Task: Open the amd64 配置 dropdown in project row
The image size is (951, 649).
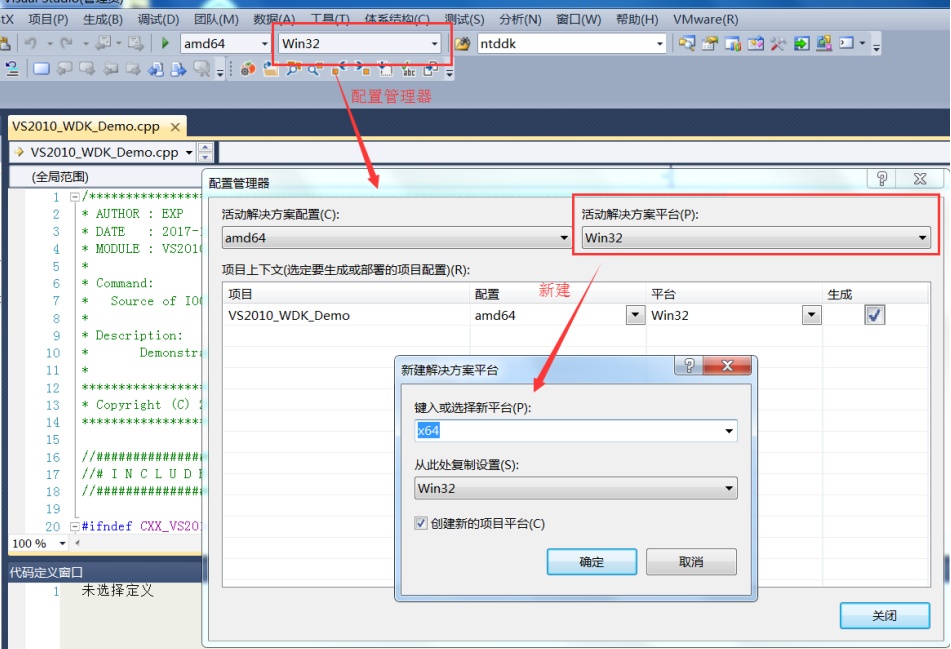Action: click(635, 315)
